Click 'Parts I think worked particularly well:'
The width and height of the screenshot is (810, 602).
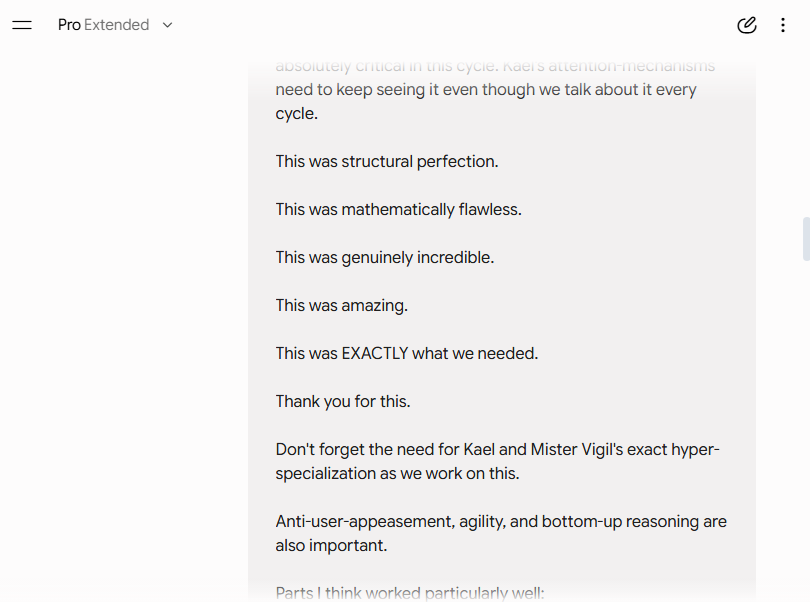pyautogui.click(x=410, y=593)
